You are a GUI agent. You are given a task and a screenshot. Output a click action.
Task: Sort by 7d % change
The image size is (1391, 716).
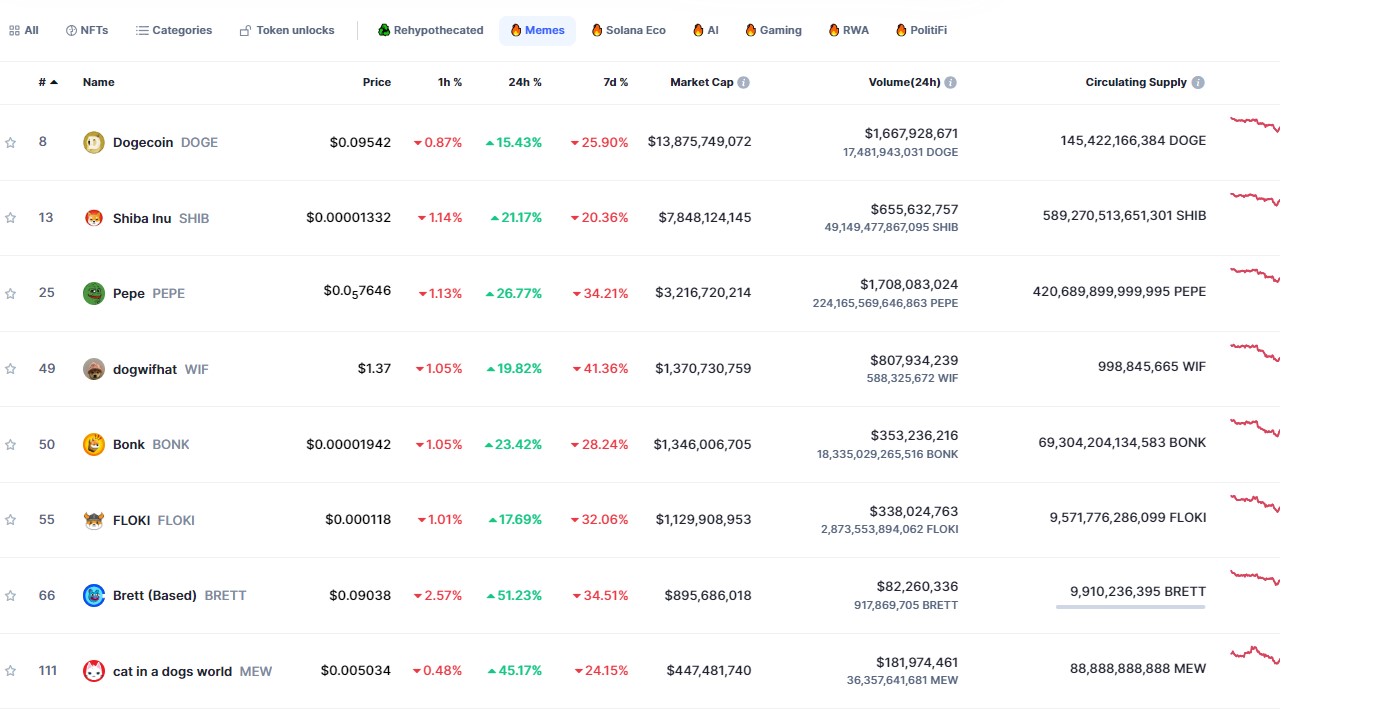[615, 83]
